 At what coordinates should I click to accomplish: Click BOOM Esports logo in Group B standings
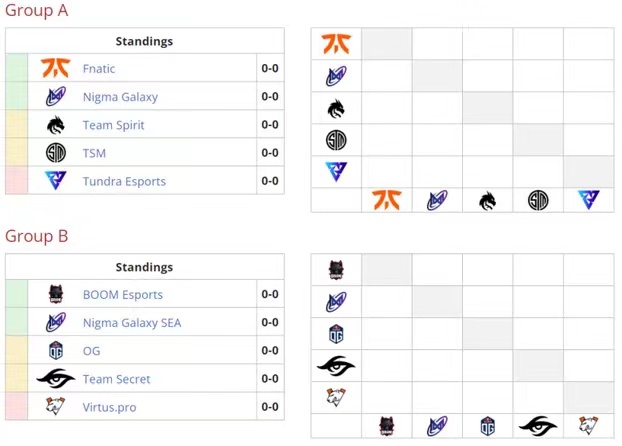pos(56,294)
